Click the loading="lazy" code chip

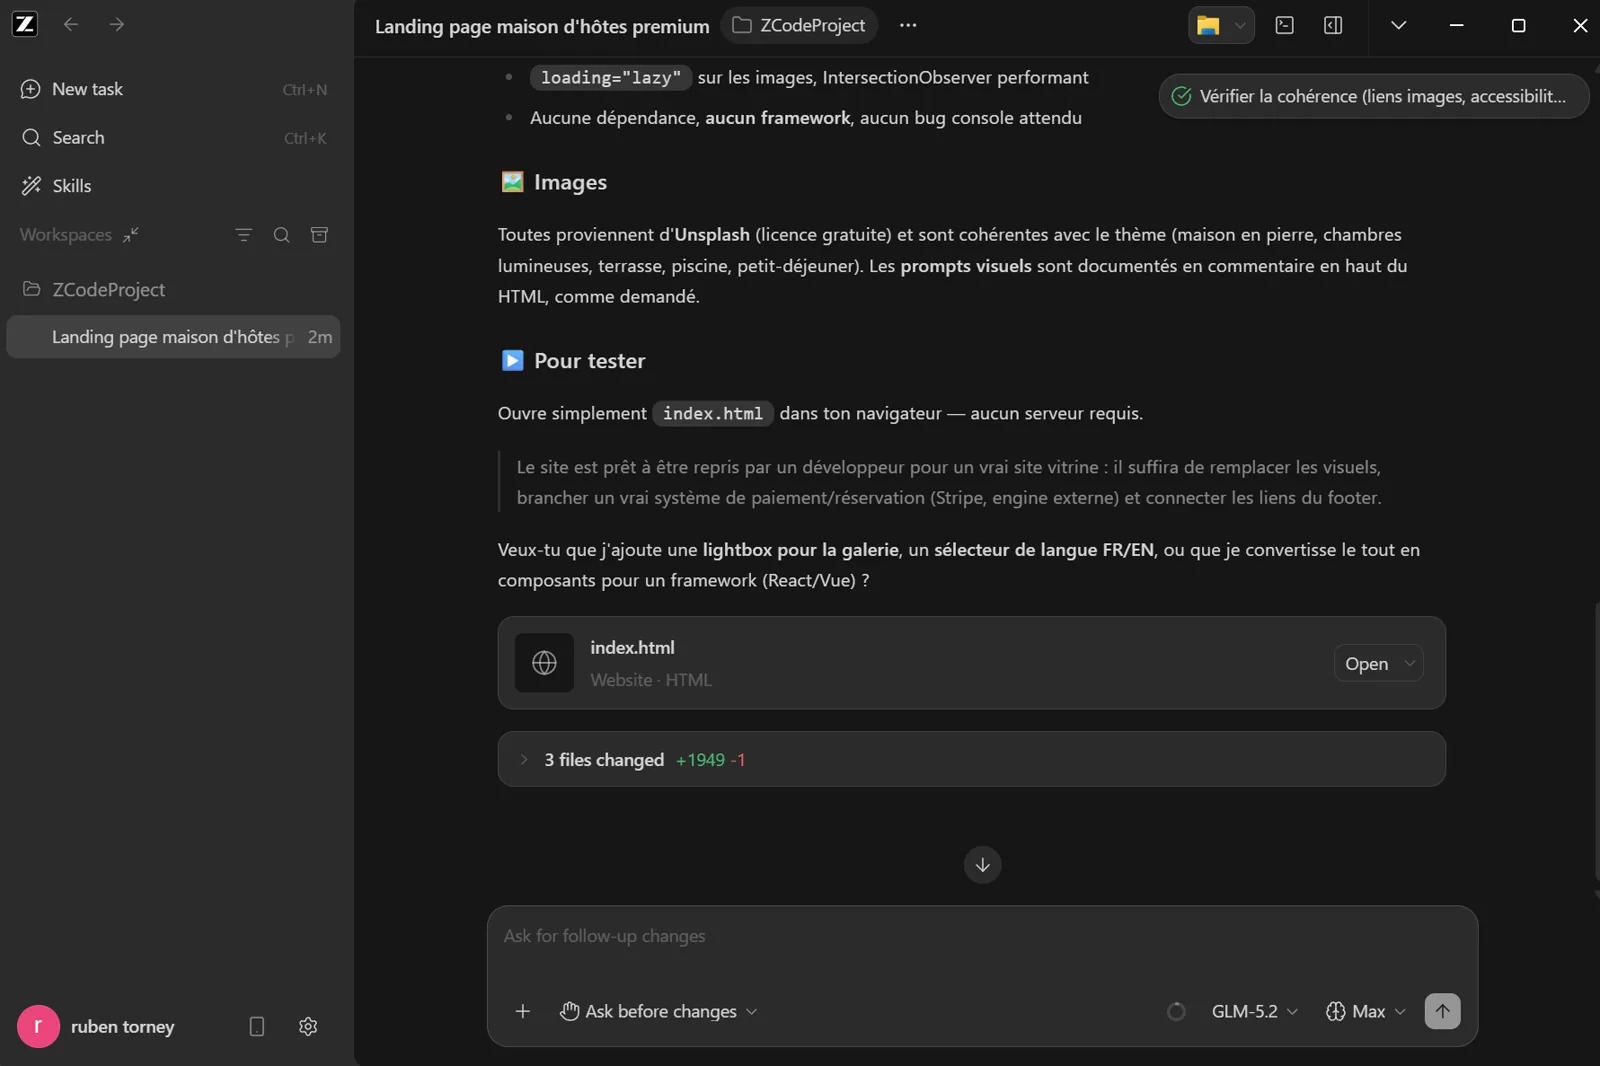(611, 78)
